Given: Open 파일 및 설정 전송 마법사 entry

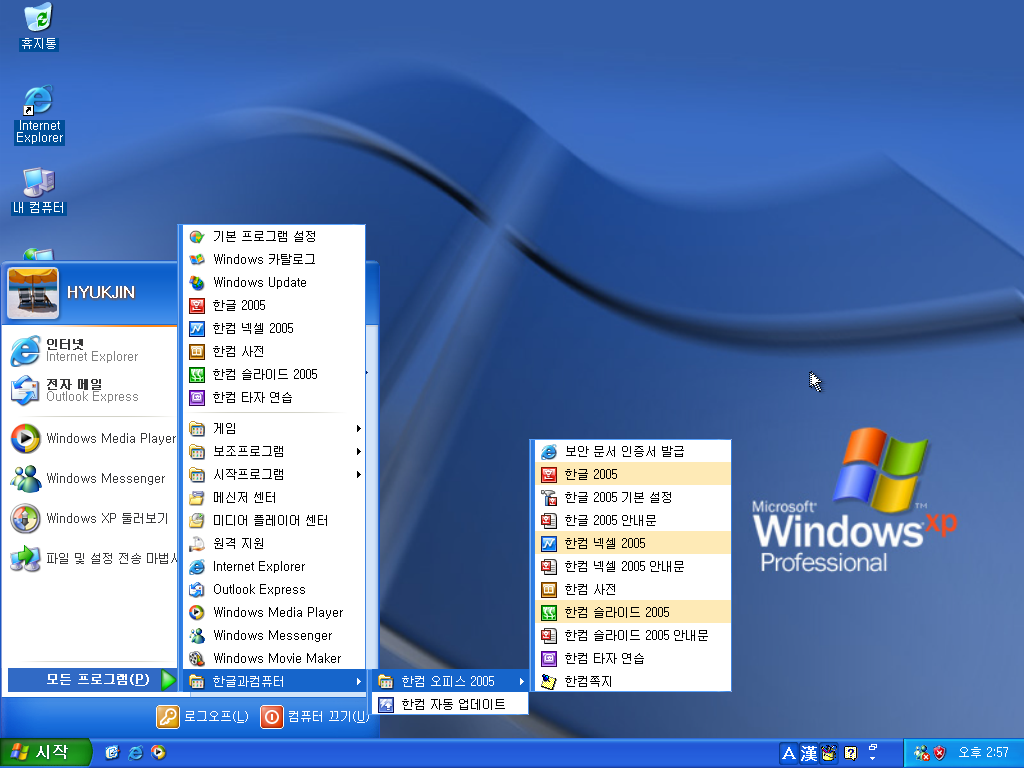Looking at the screenshot, I should (x=91, y=558).
